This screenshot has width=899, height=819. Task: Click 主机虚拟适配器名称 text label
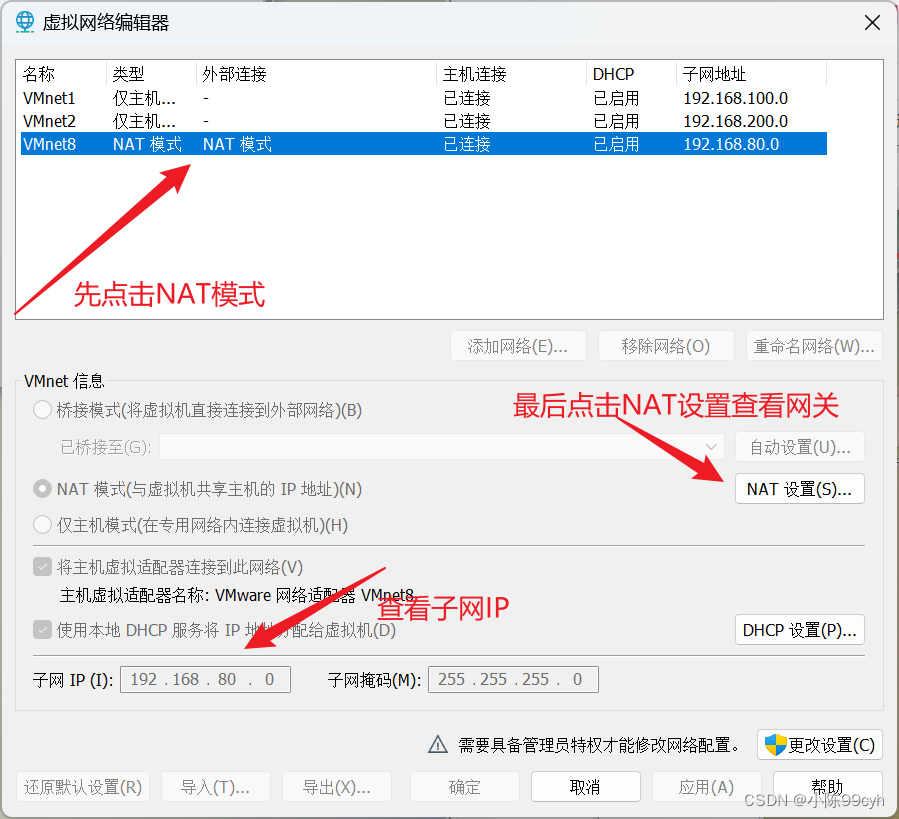pyautogui.click(x=237, y=595)
